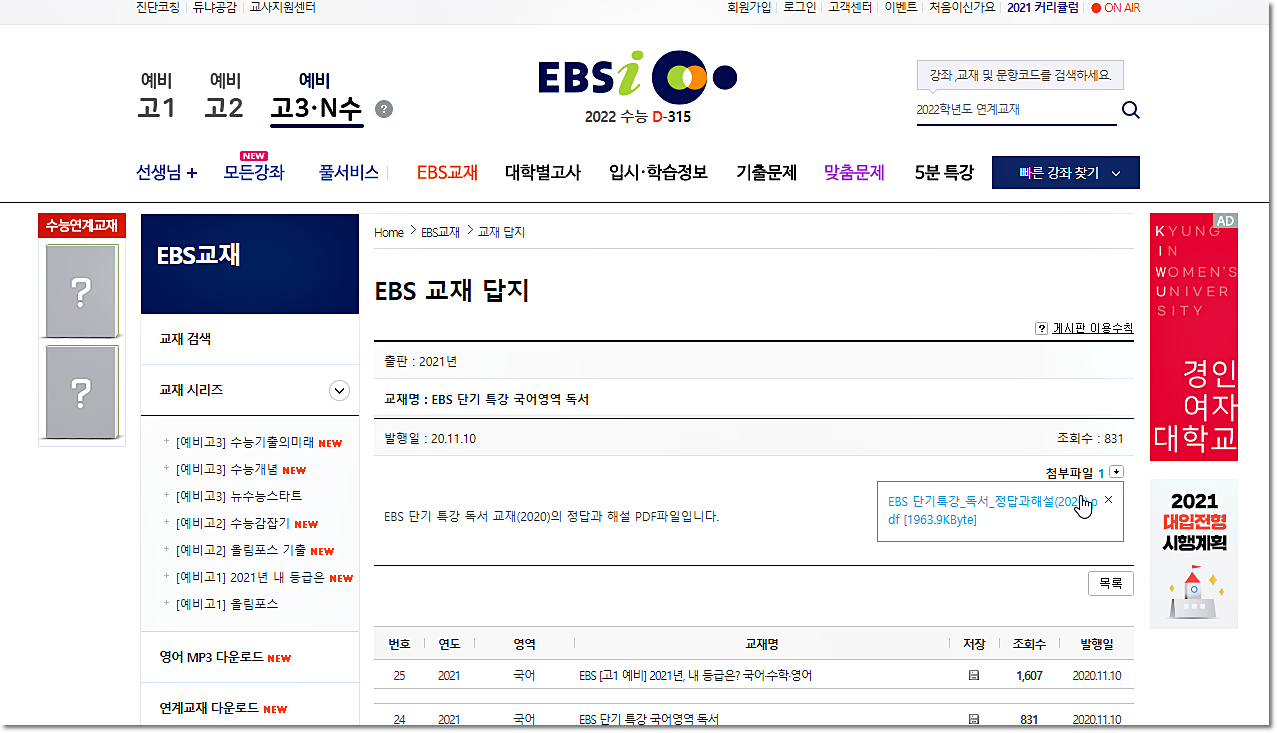Screen dimensions: 1277x733
Task: Open the 모든강좌 menu
Action: pos(254,173)
